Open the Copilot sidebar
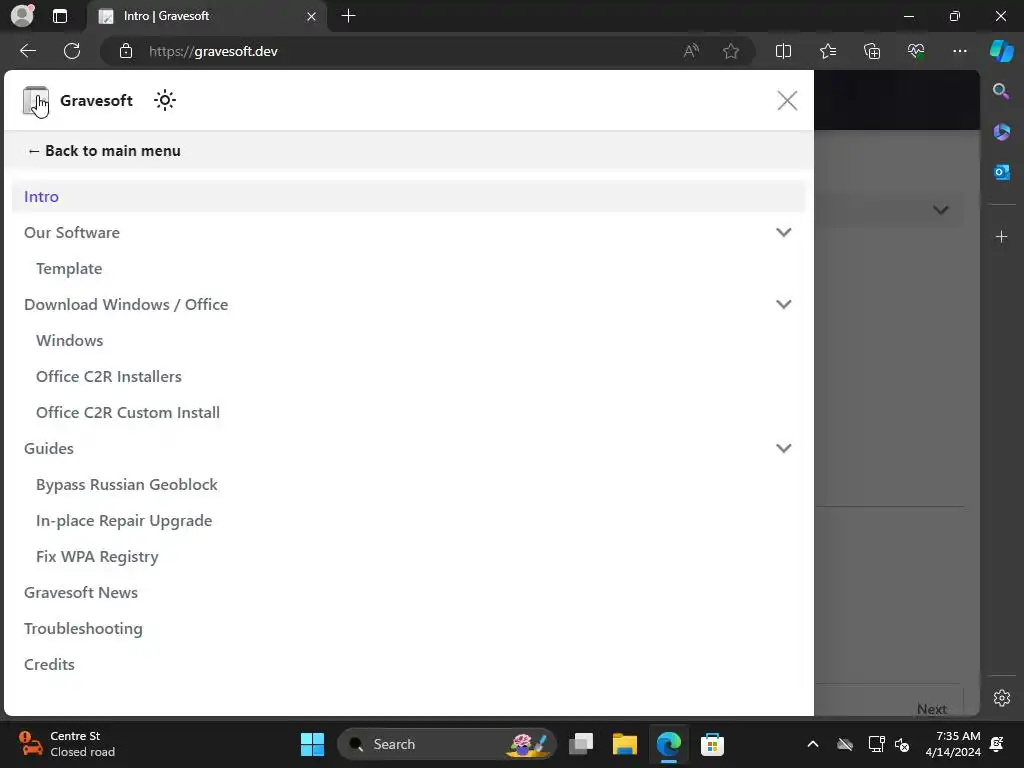Viewport: 1024px width, 768px height. point(1002,51)
